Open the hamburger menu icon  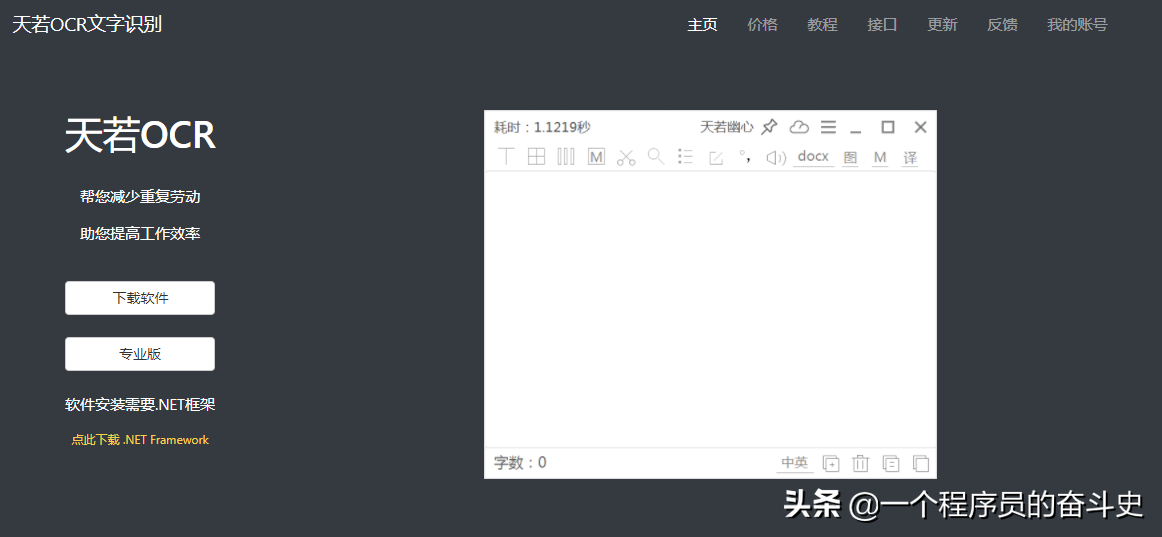pyautogui.click(x=829, y=127)
